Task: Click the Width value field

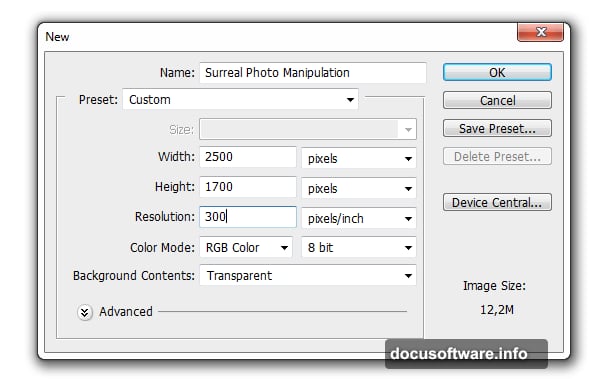Action: pyautogui.click(x=248, y=157)
